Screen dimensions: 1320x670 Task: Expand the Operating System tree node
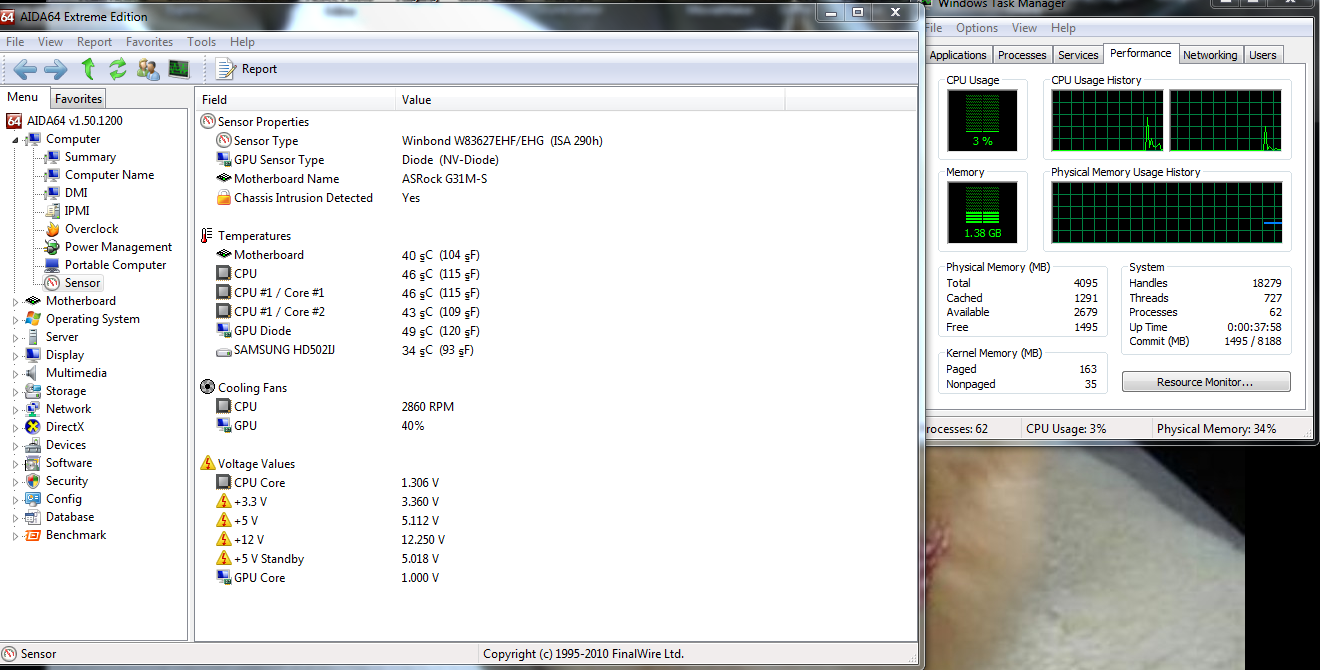coord(15,319)
